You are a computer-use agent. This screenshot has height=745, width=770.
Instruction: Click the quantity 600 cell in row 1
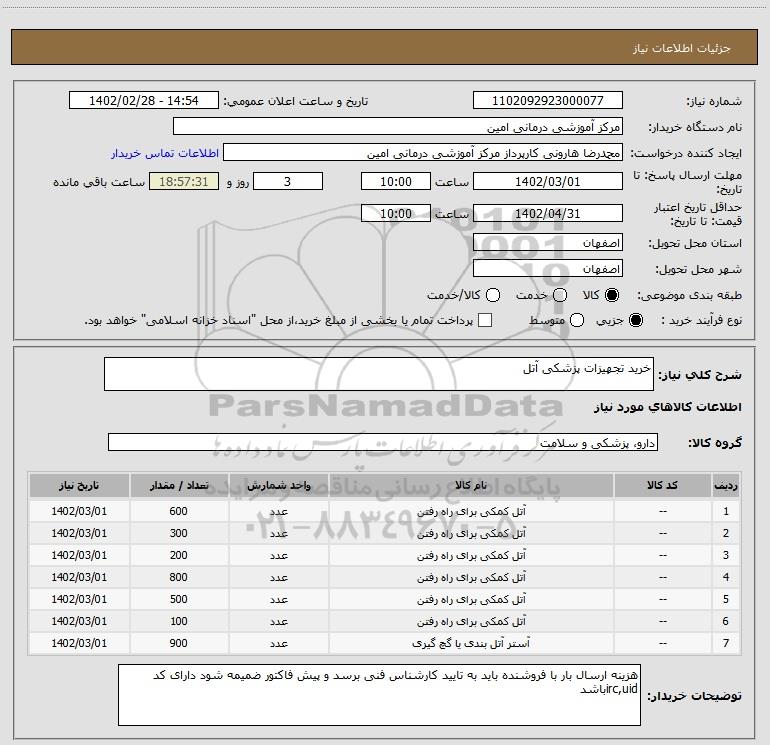(x=179, y=511)
